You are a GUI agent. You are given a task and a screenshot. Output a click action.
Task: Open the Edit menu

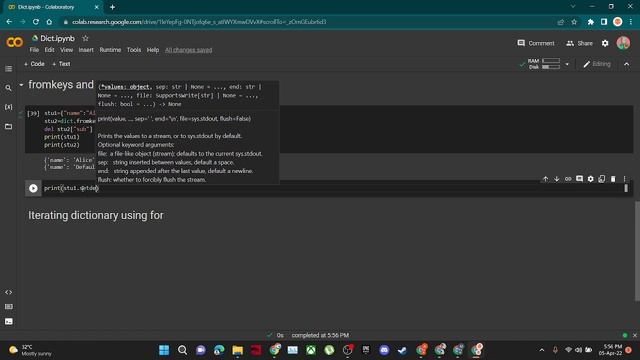(x=49, y=50)
